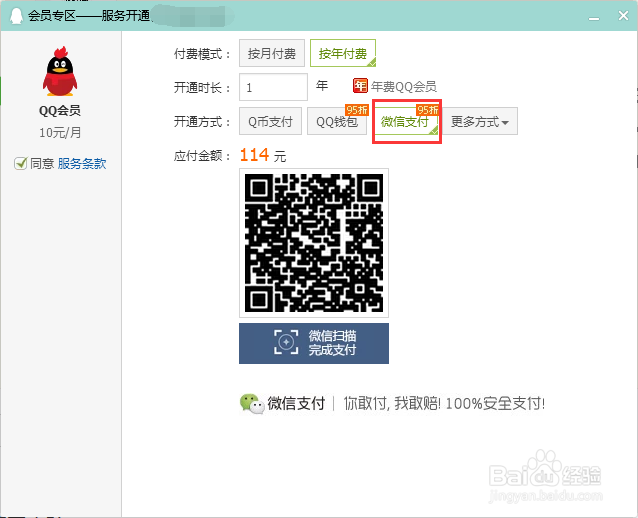Screen dimensions: 638x518
Task: Click the QQ penguin icon in title bar
Action: (16, 16)
